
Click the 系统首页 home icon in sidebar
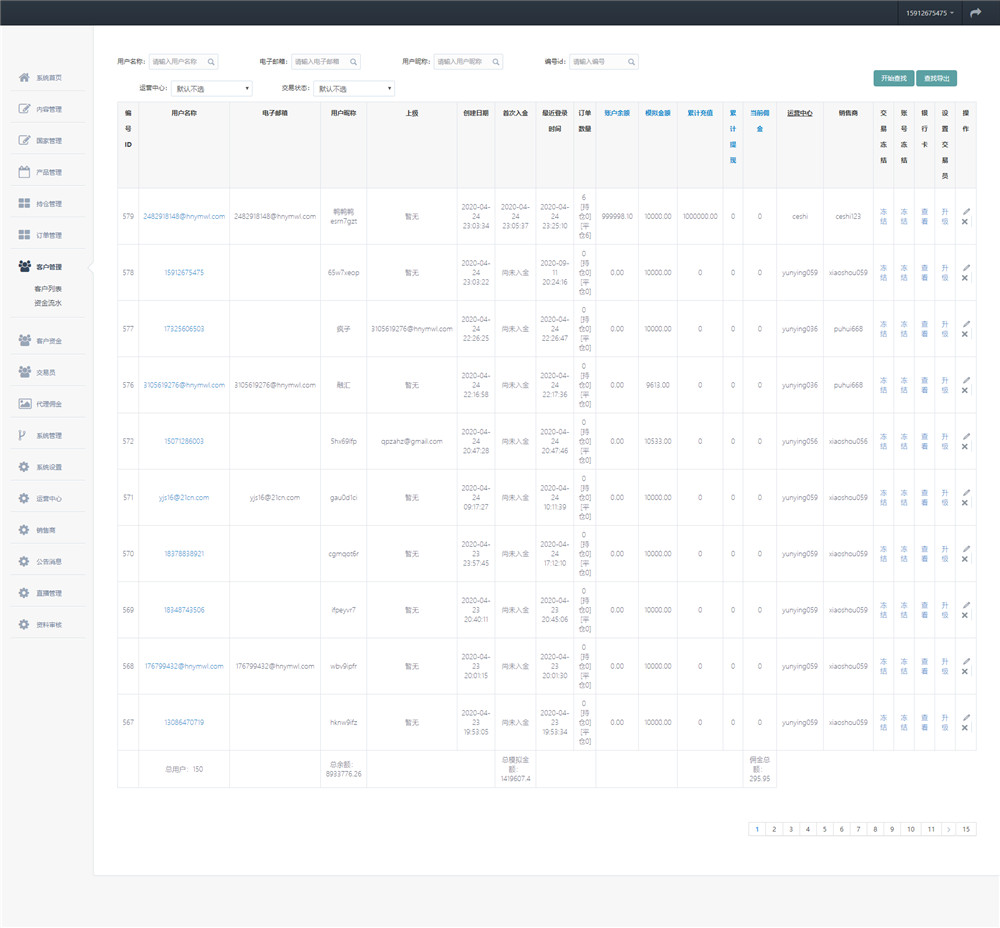[24, 77]
